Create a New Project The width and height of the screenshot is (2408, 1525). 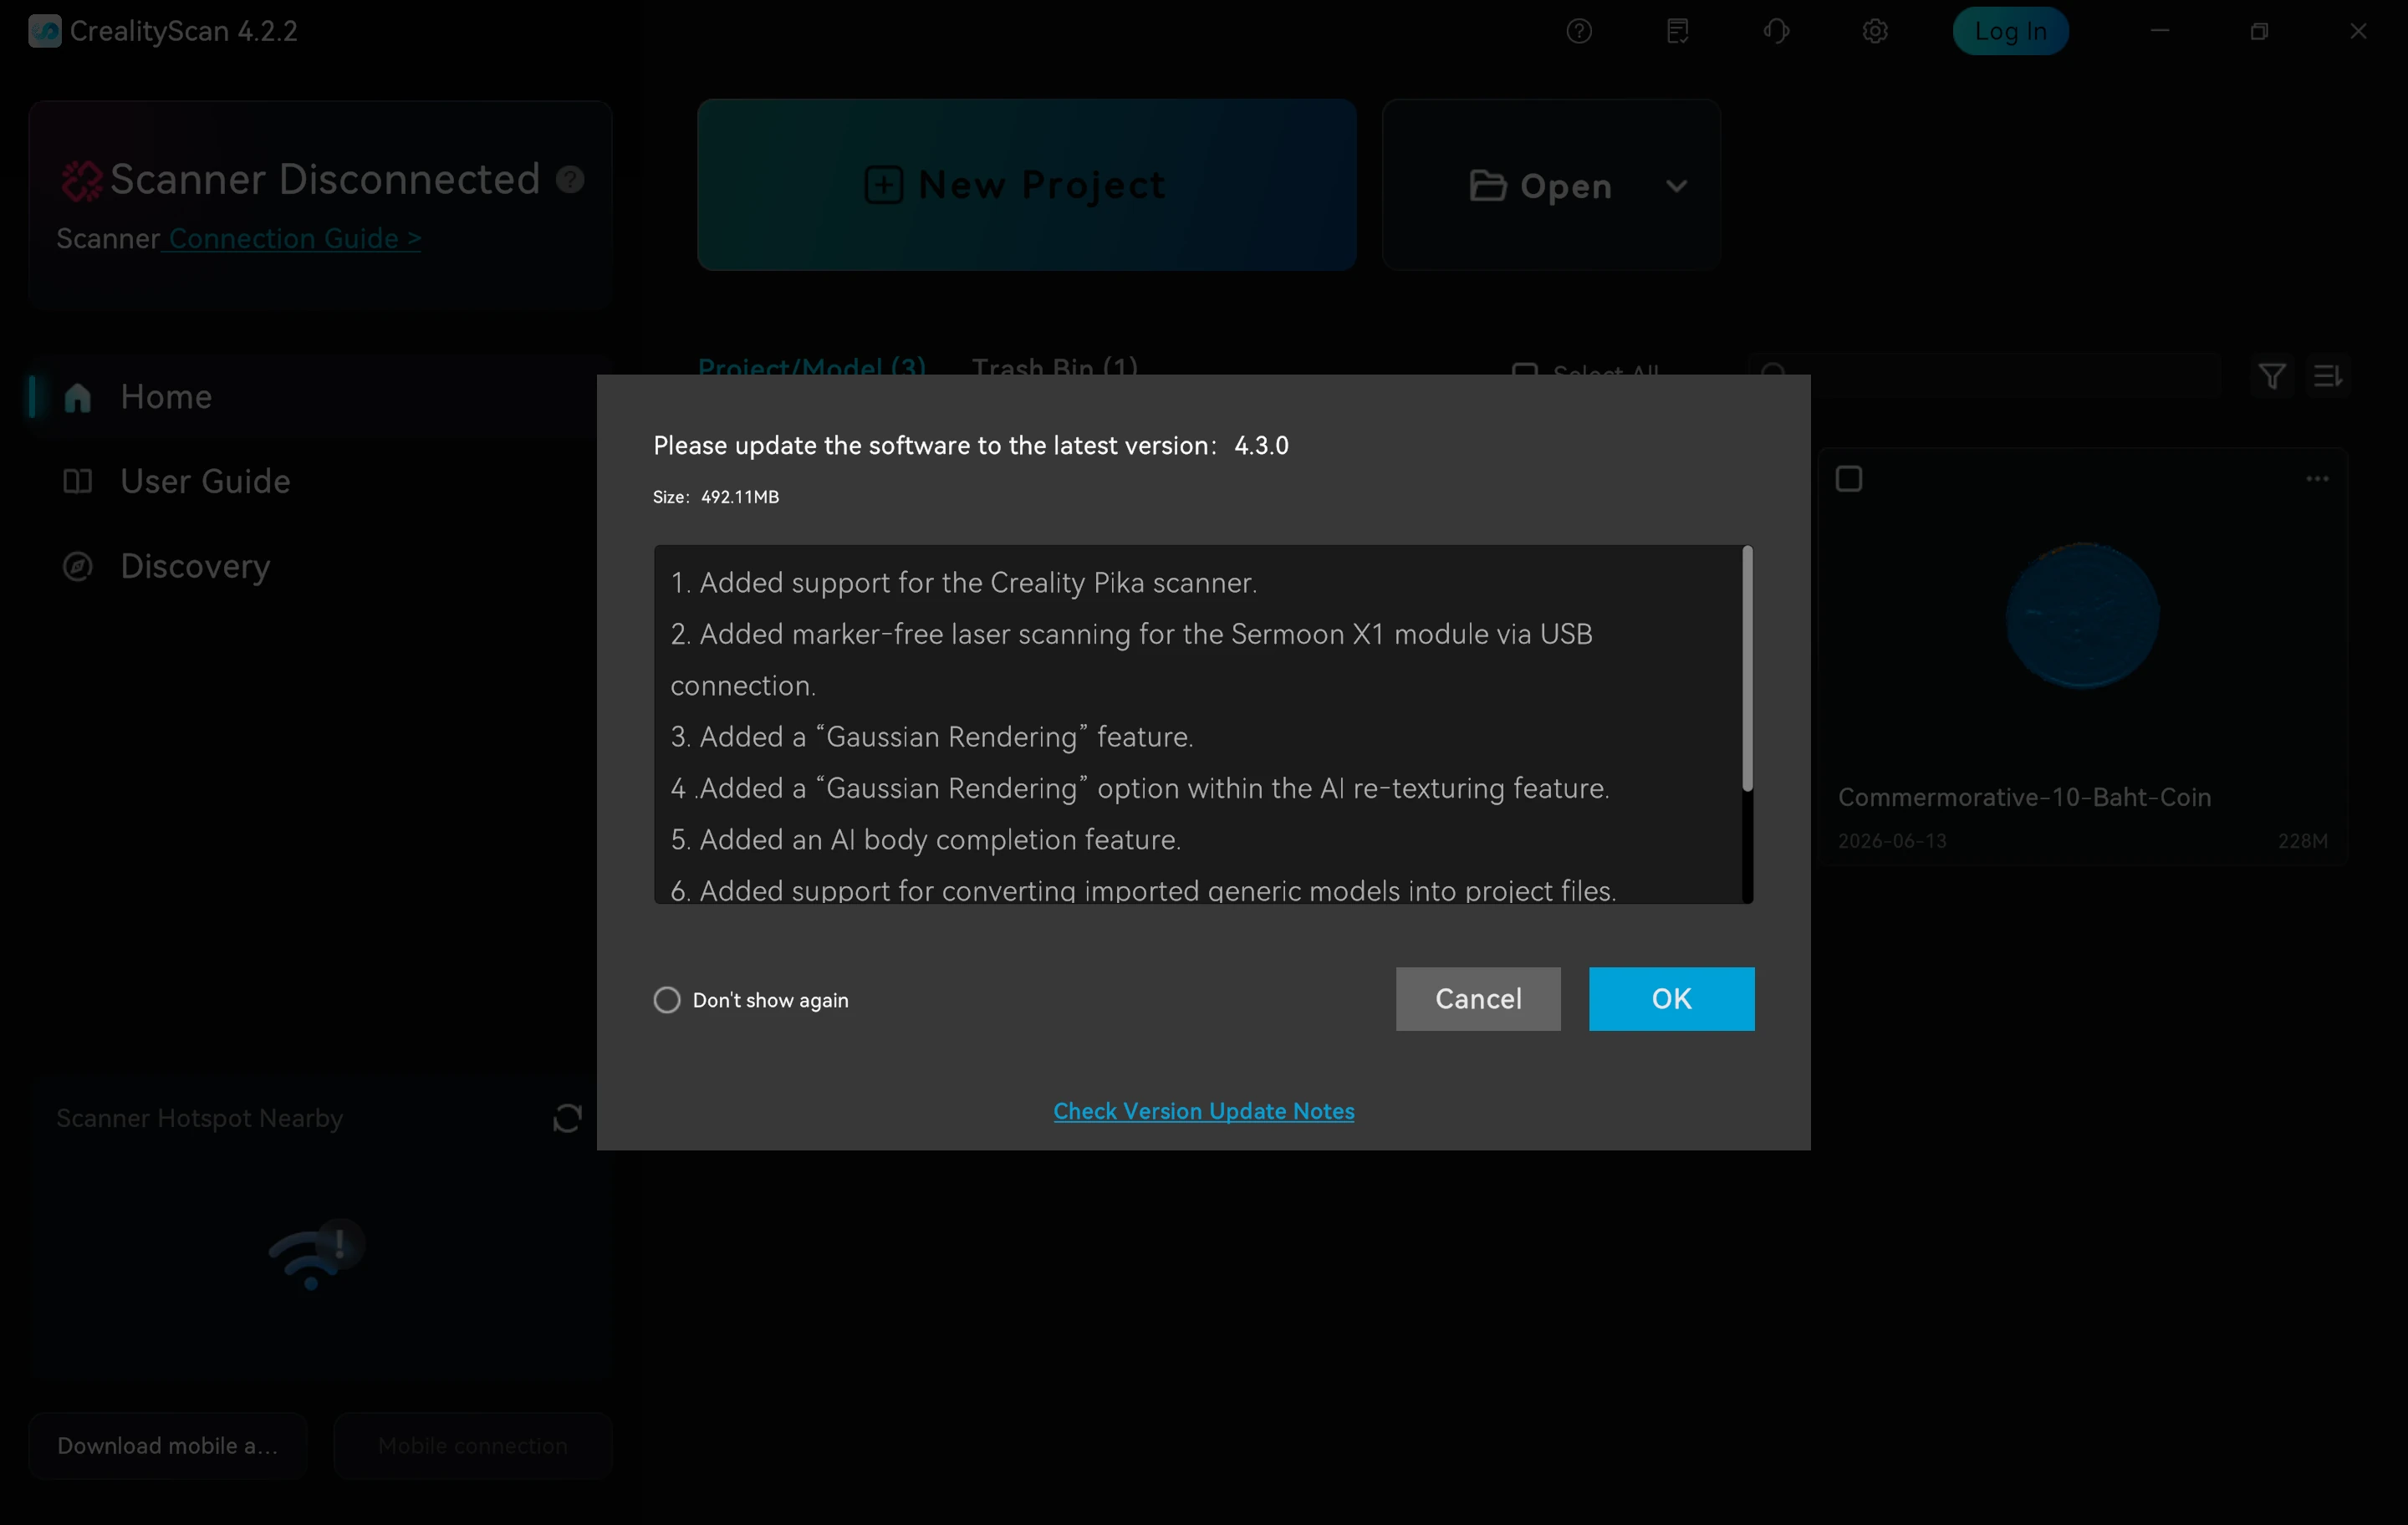click(x=1026, y=185)
